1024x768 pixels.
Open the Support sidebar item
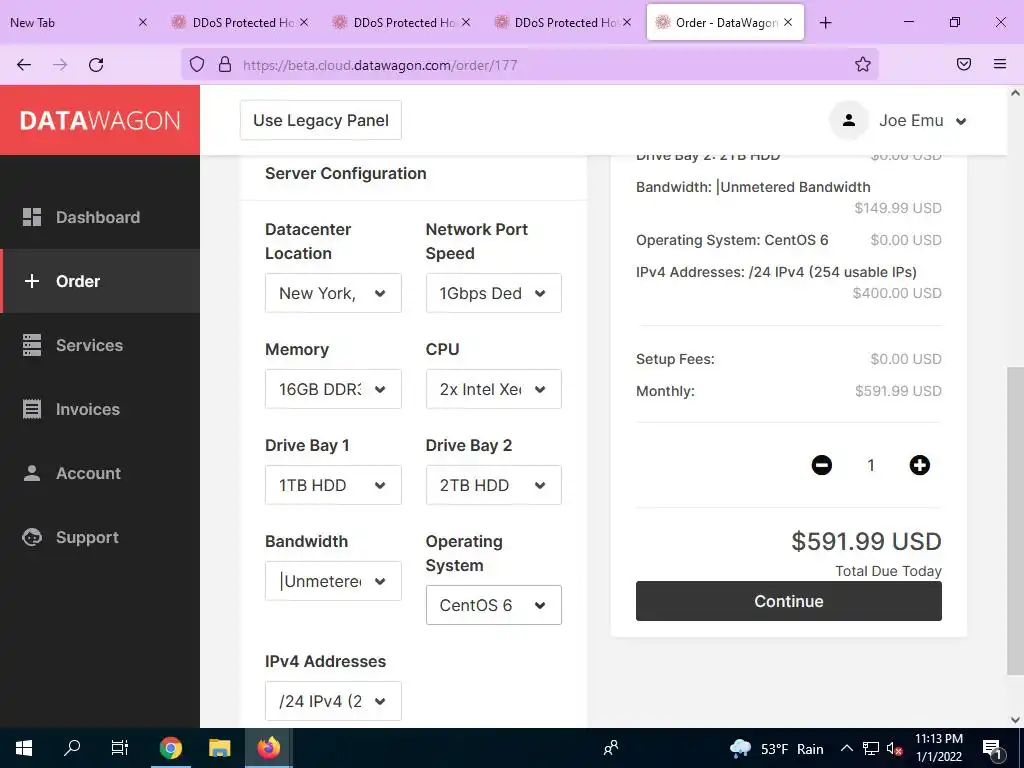pyautogui.click(x=99, y=537)
